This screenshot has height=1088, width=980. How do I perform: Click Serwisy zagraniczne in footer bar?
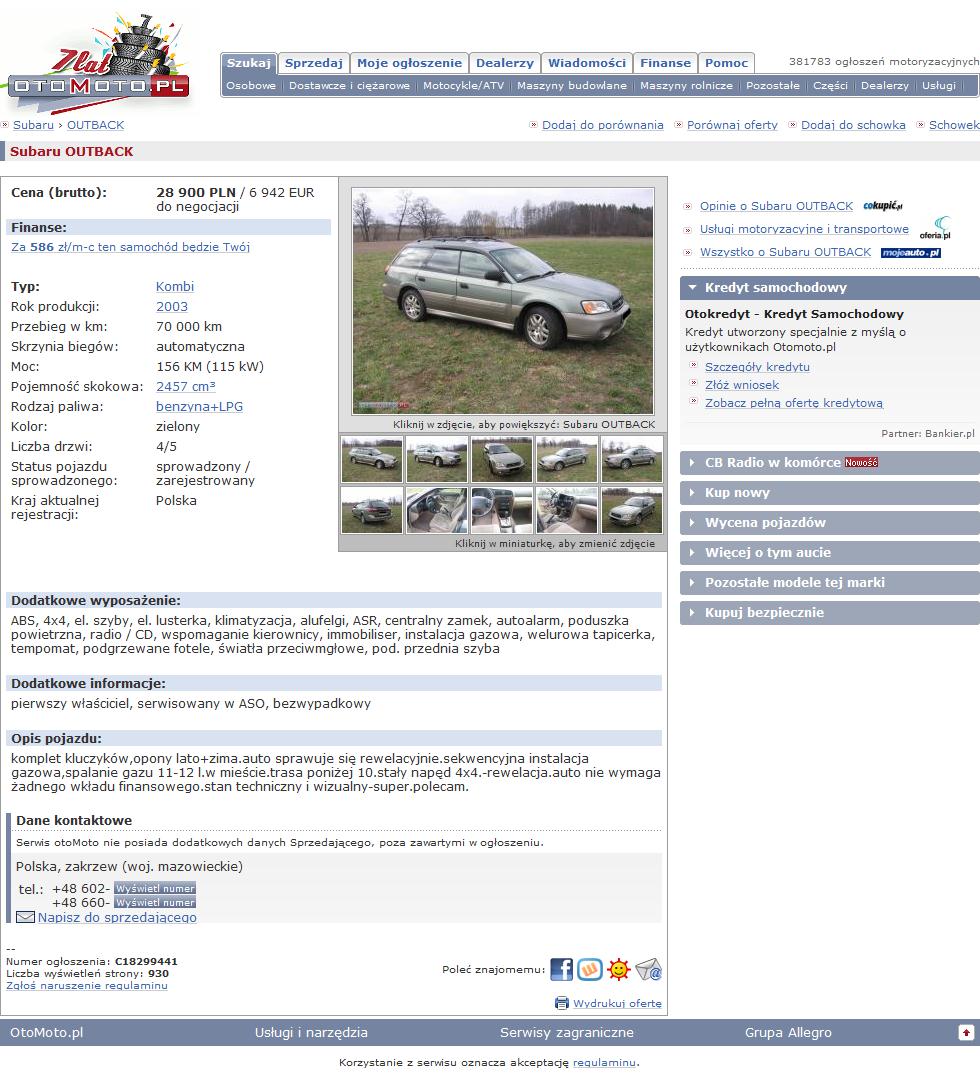[x=566, y=1032]
